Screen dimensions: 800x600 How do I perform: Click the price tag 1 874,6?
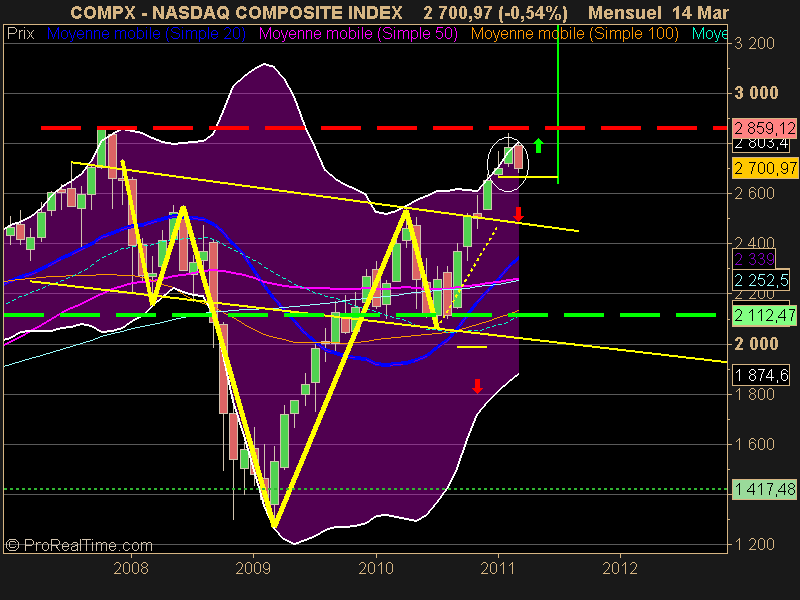click(x=761, y=375)
